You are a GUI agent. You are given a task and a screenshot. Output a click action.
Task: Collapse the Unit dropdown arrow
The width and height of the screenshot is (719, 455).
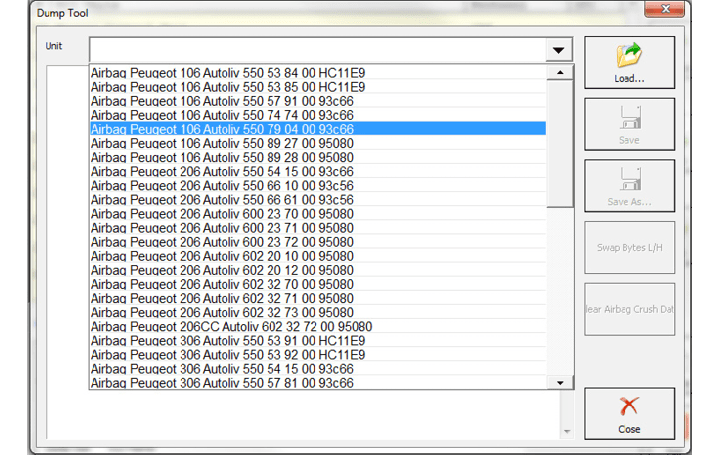point(558,51)
